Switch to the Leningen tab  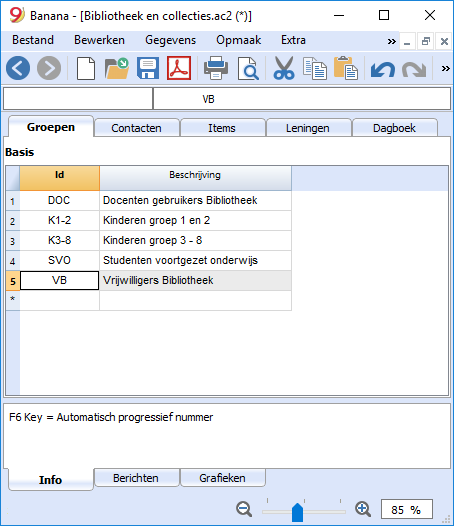point(308,128)
